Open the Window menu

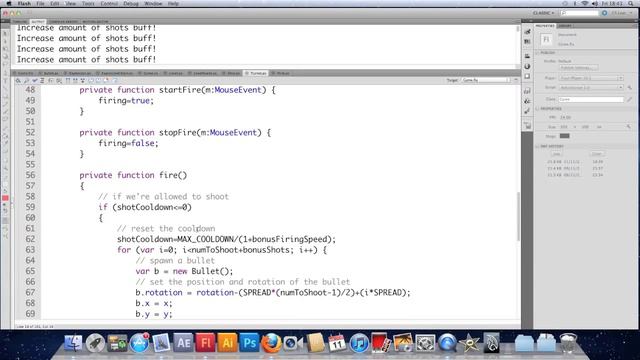(153, 3)
